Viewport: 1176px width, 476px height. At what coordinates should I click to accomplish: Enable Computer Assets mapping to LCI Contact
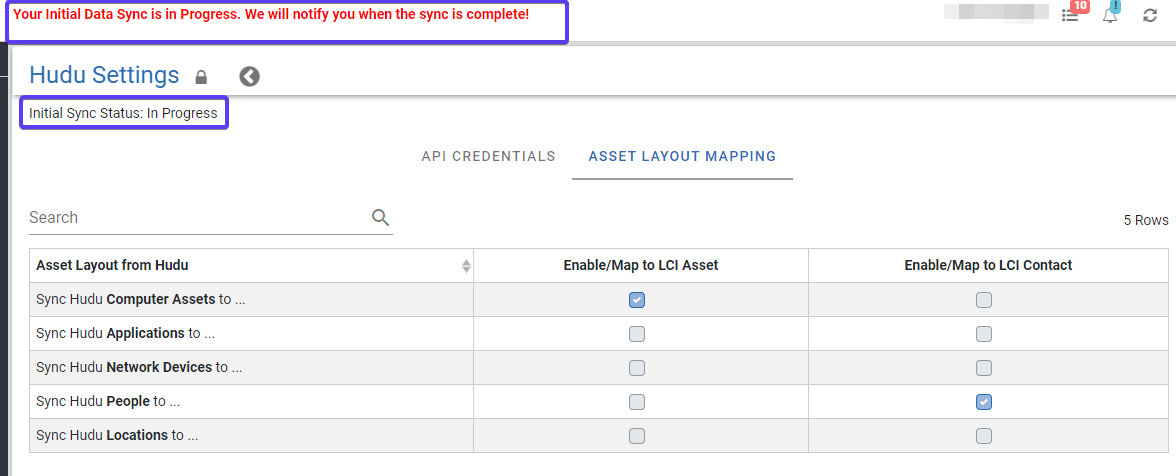(984, 300)
